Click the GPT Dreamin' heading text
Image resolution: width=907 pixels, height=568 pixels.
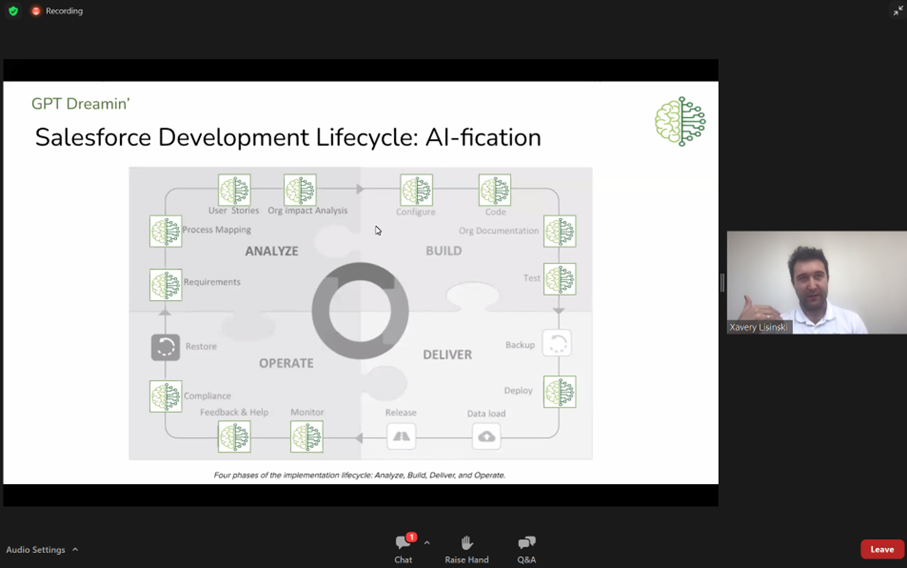[x=80, y=104]
